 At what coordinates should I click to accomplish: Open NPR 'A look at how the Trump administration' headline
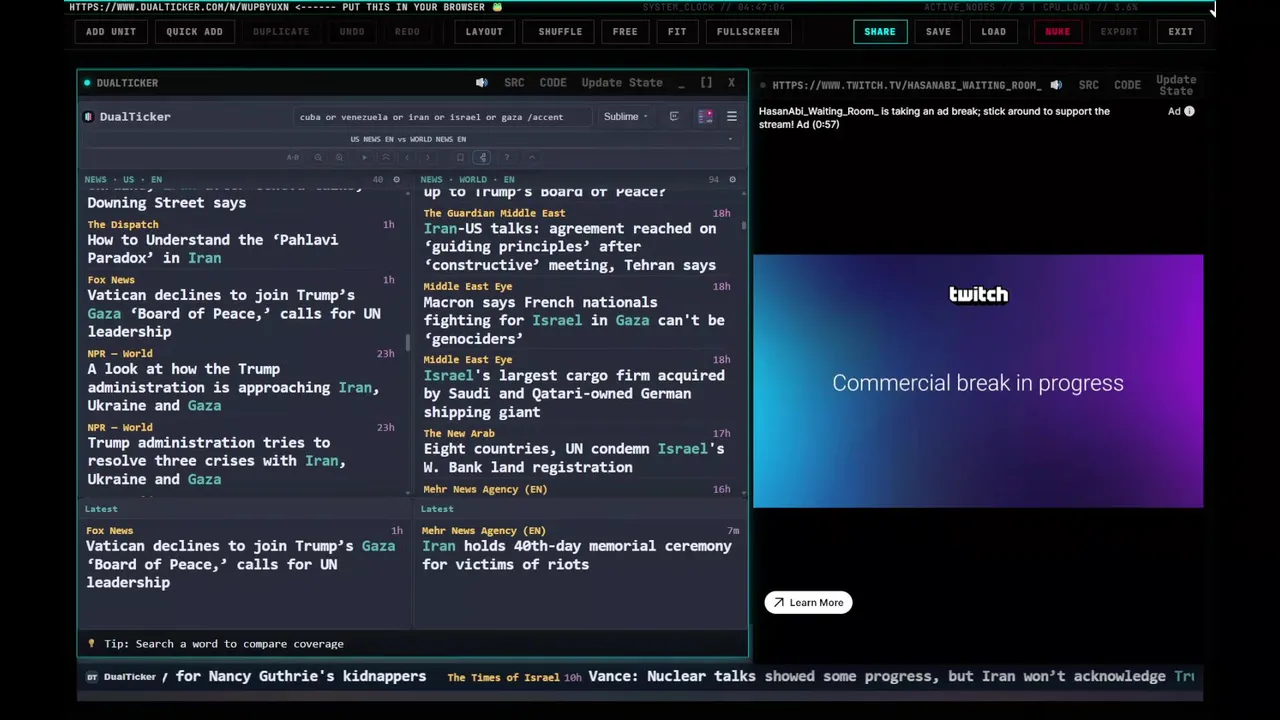click(x=233, y=387)
